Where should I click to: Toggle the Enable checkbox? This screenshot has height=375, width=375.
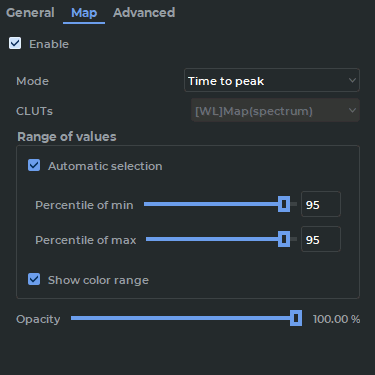pos(15,43)
